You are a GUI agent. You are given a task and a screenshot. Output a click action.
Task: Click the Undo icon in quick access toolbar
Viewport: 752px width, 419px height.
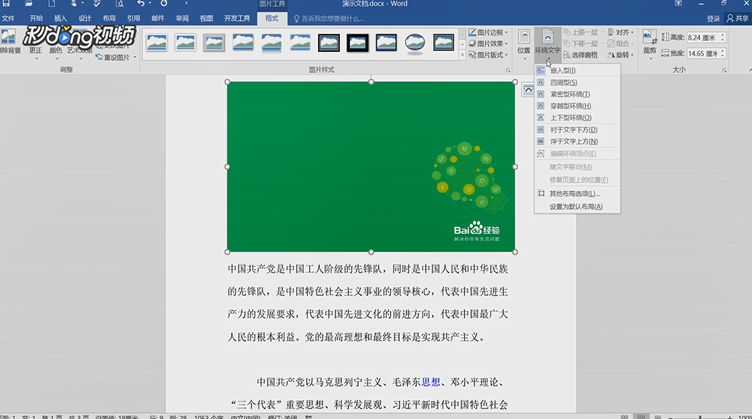141,3
